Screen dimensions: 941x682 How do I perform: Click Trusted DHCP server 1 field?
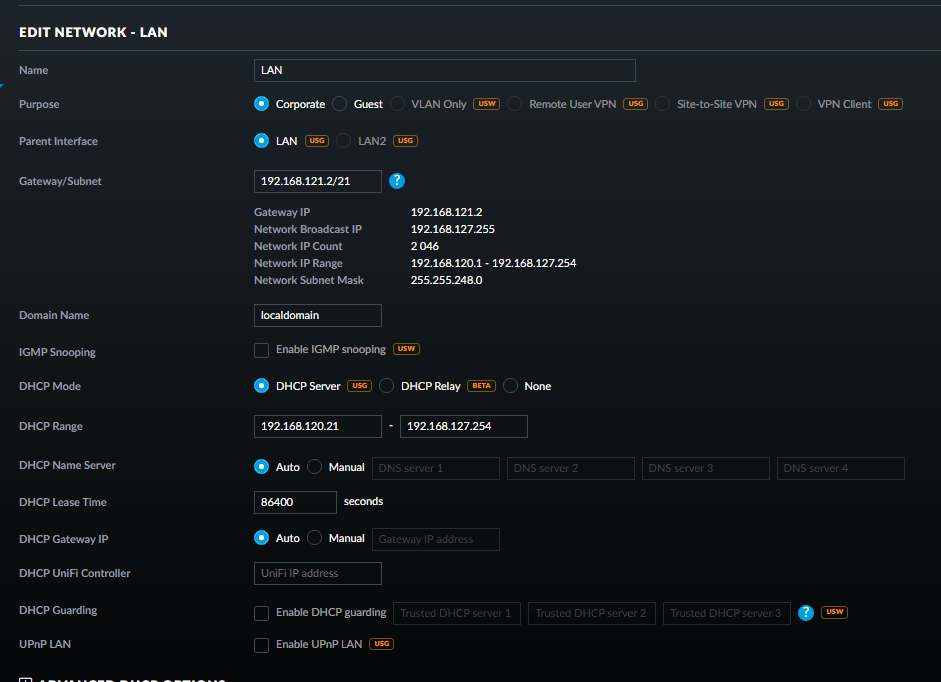[457, 614]
